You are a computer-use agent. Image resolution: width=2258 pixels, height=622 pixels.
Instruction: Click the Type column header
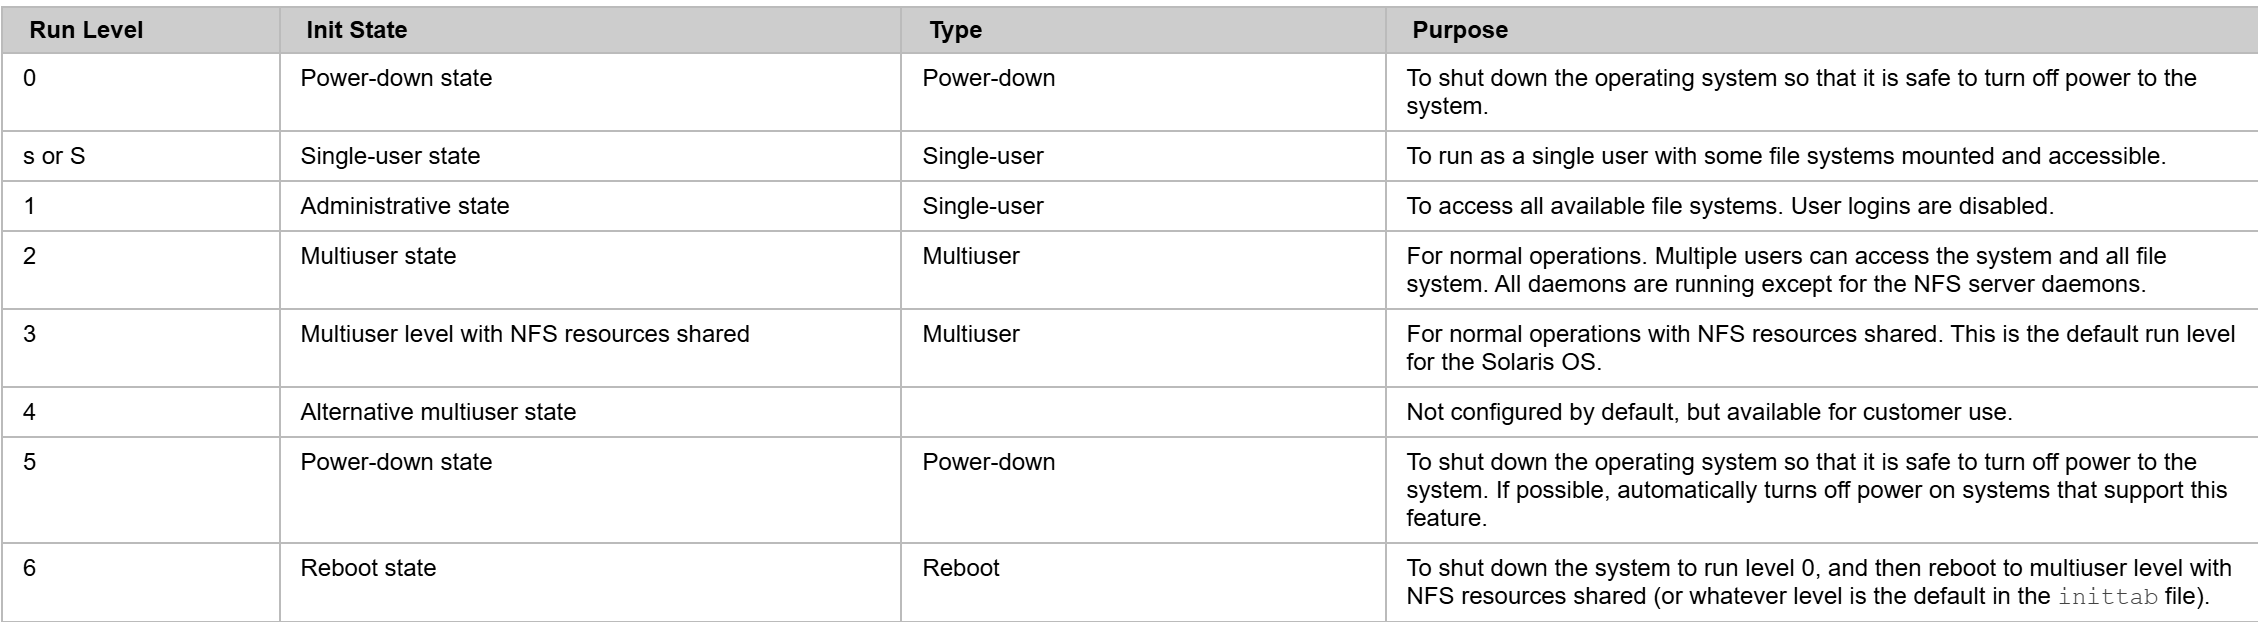[955, 30]
